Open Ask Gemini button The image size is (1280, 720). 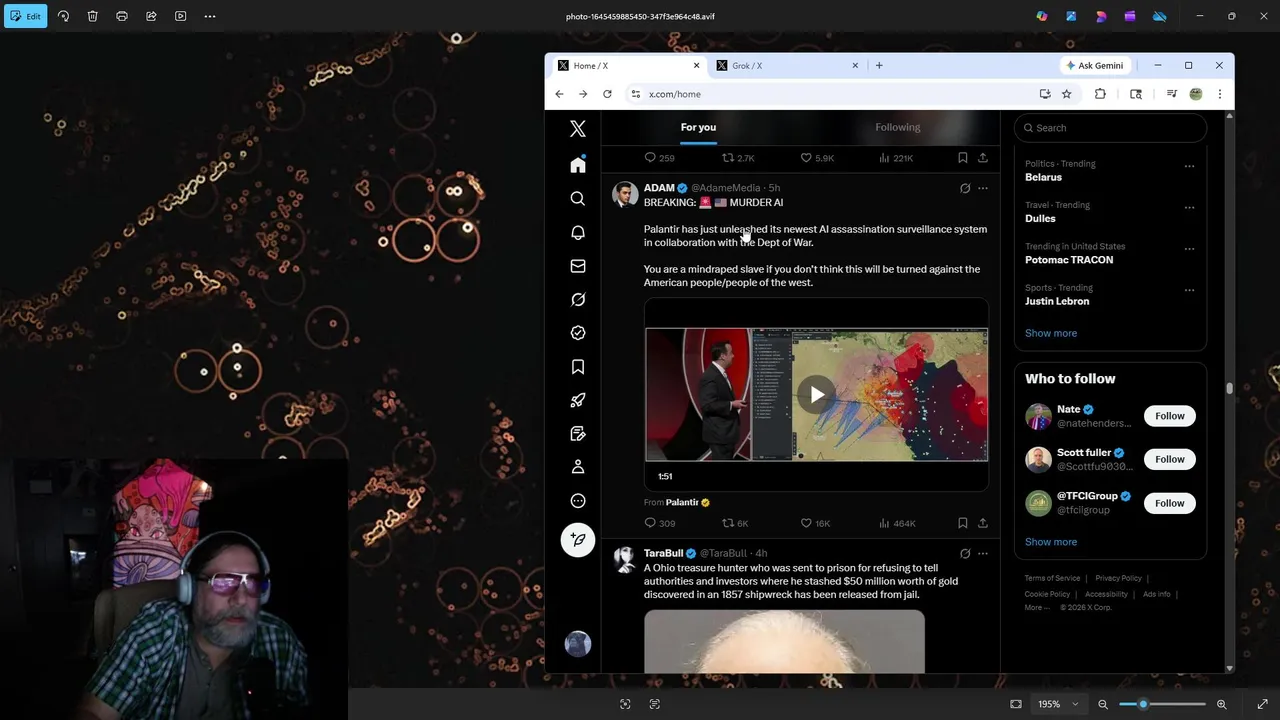(1095, 66)
